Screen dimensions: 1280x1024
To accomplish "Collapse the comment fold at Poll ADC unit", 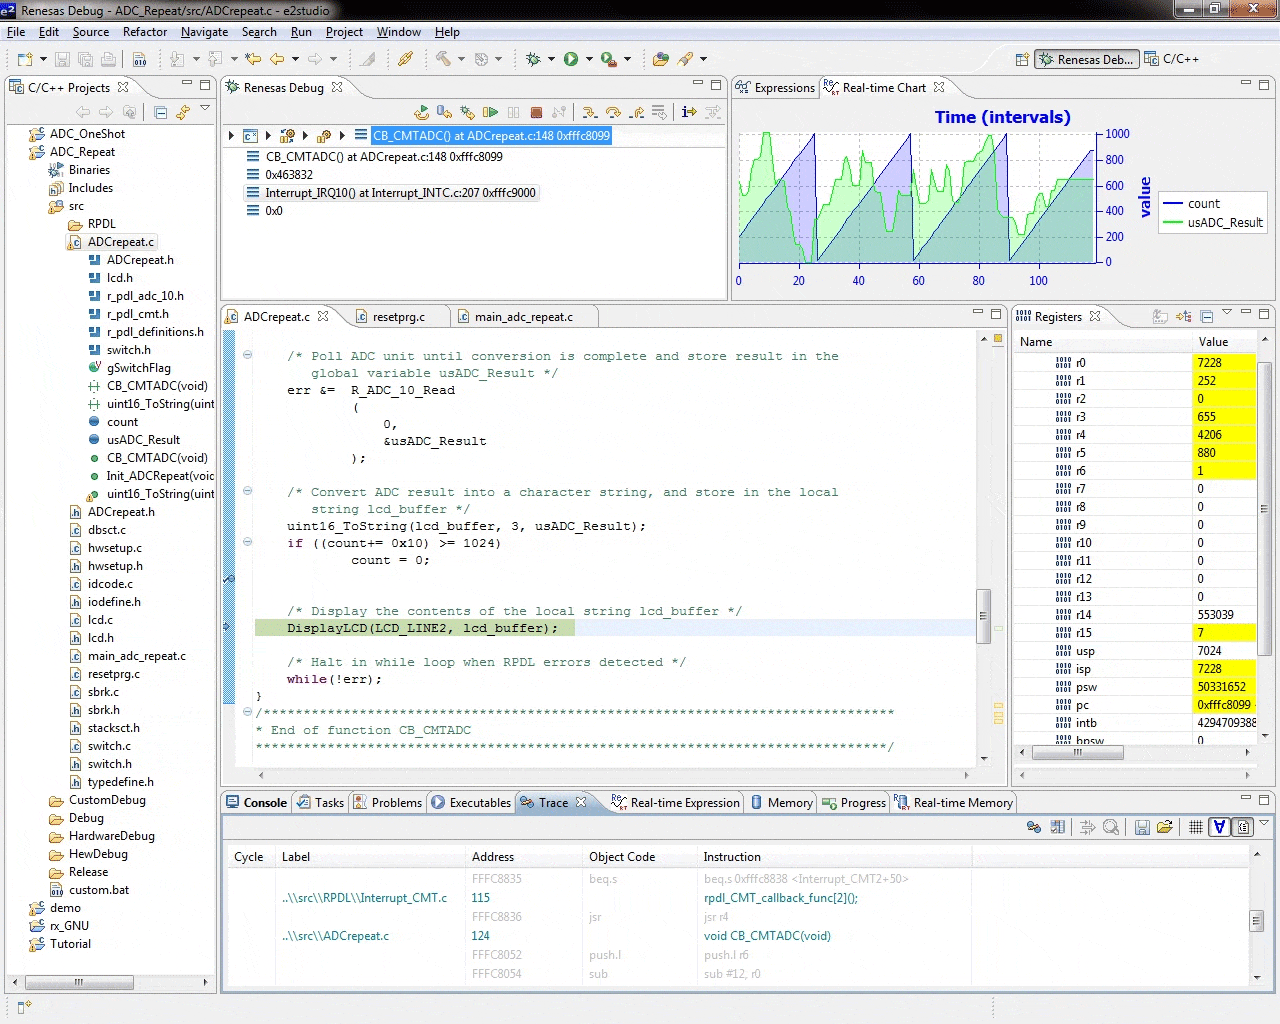I will pyautogui.click(x=247, y=354).
